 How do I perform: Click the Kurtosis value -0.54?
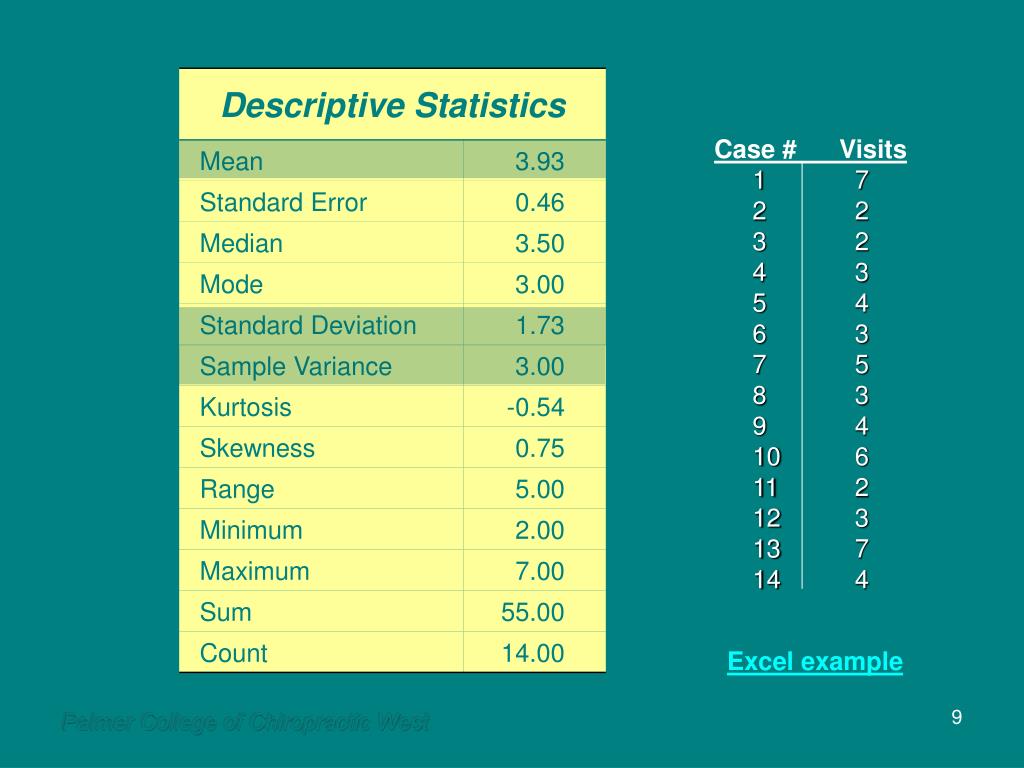tap(536, 408)
